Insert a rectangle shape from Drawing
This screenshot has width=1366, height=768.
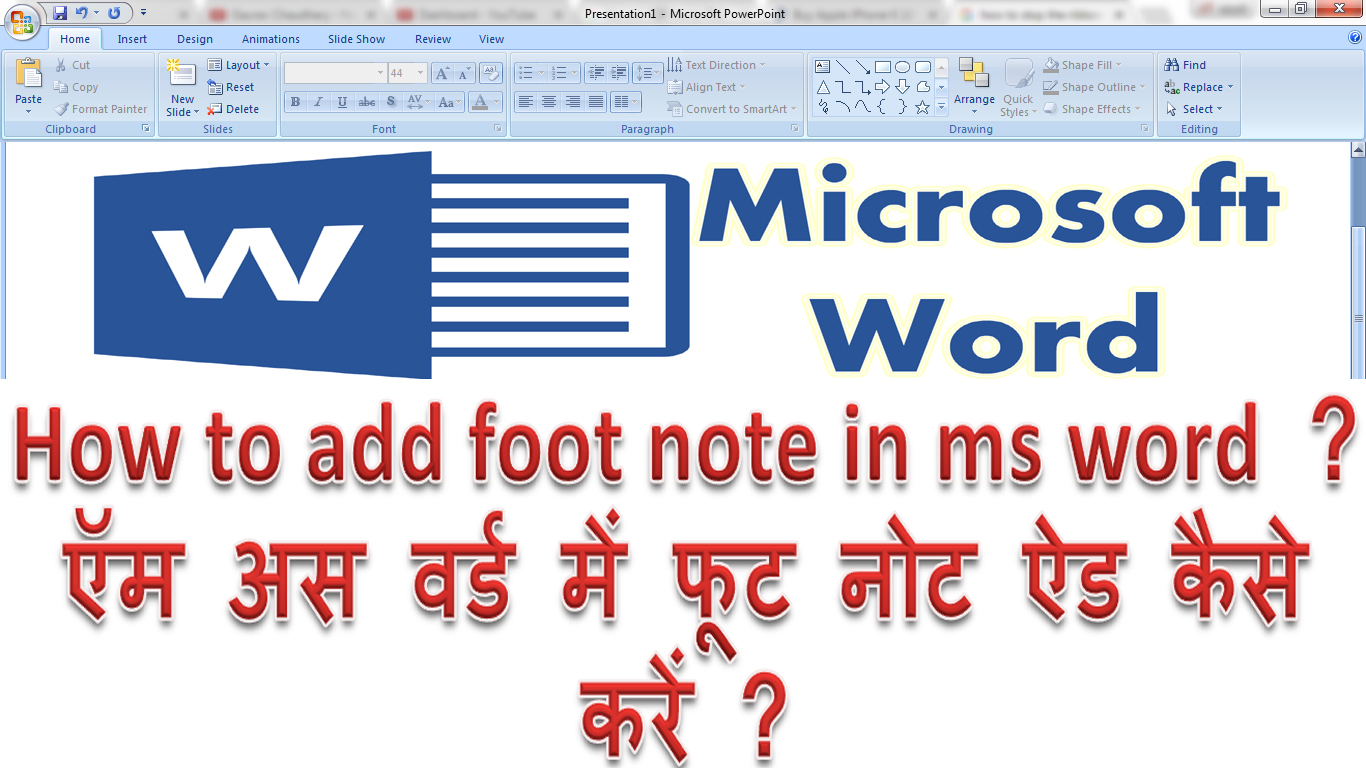883,66
